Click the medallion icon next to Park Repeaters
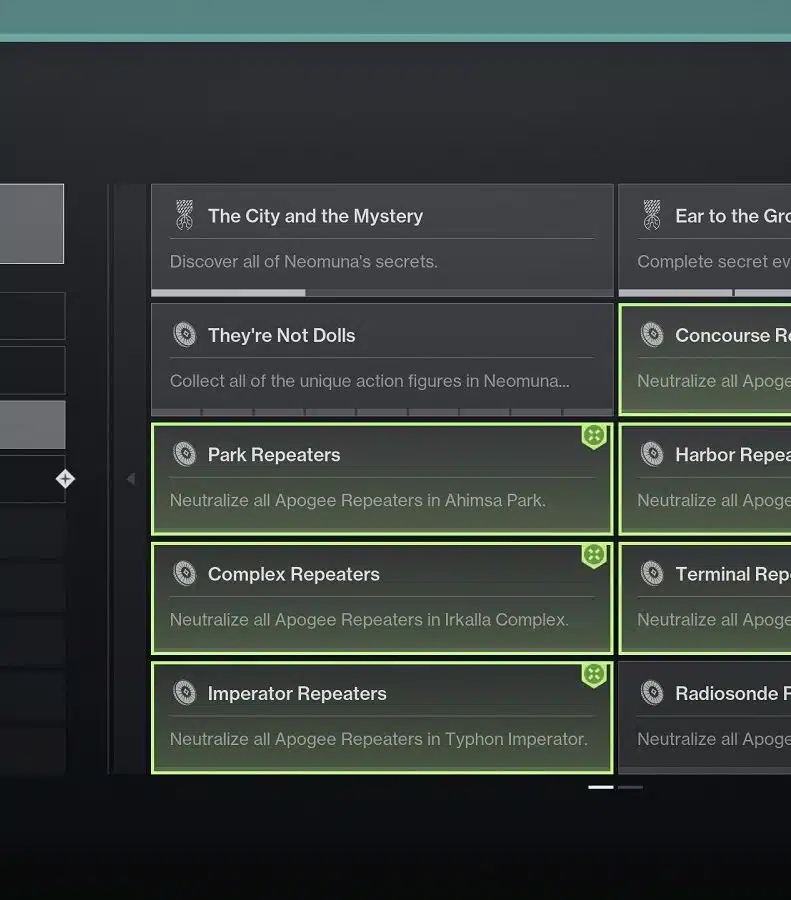This screenshot has height=900, width=791. 185,454
